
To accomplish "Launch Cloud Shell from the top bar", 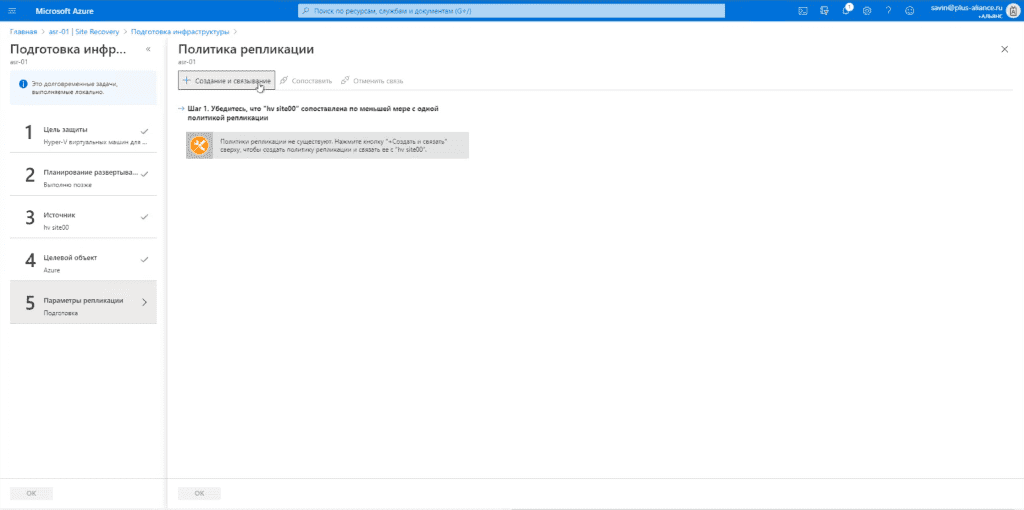I will 803,11.
